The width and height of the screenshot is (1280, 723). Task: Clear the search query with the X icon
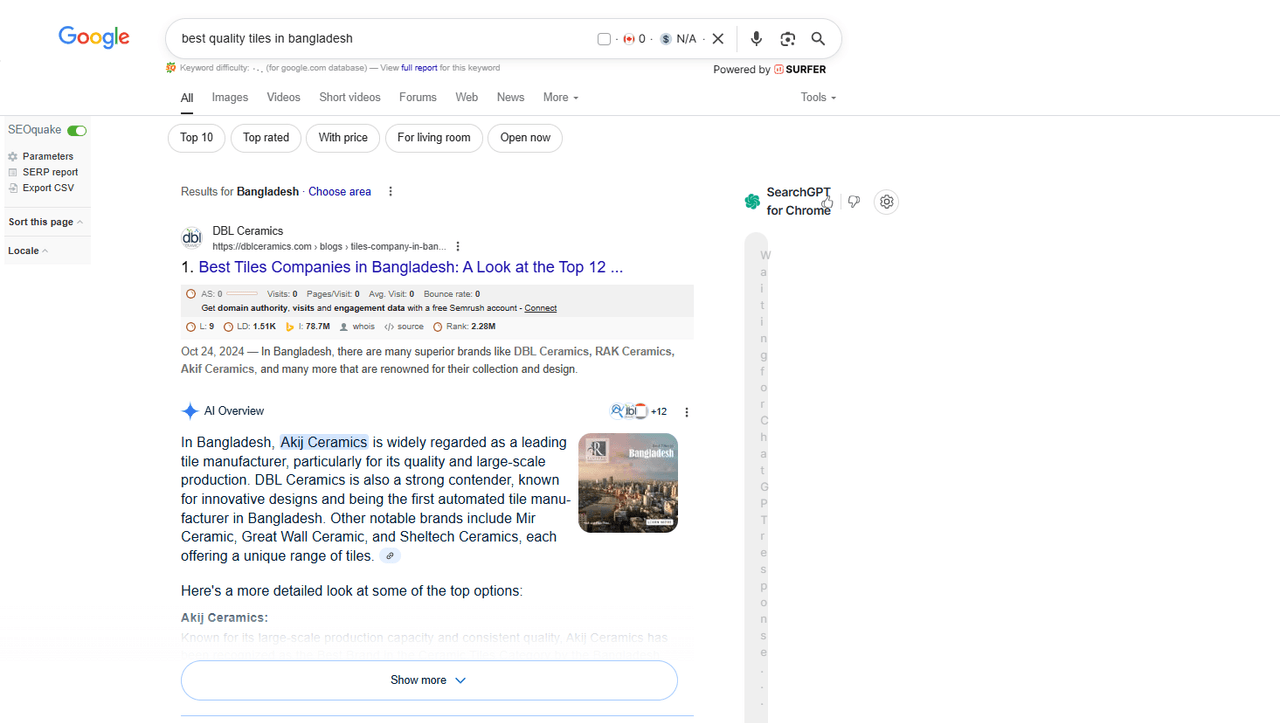pyautogui.click(x=717, y=39)
